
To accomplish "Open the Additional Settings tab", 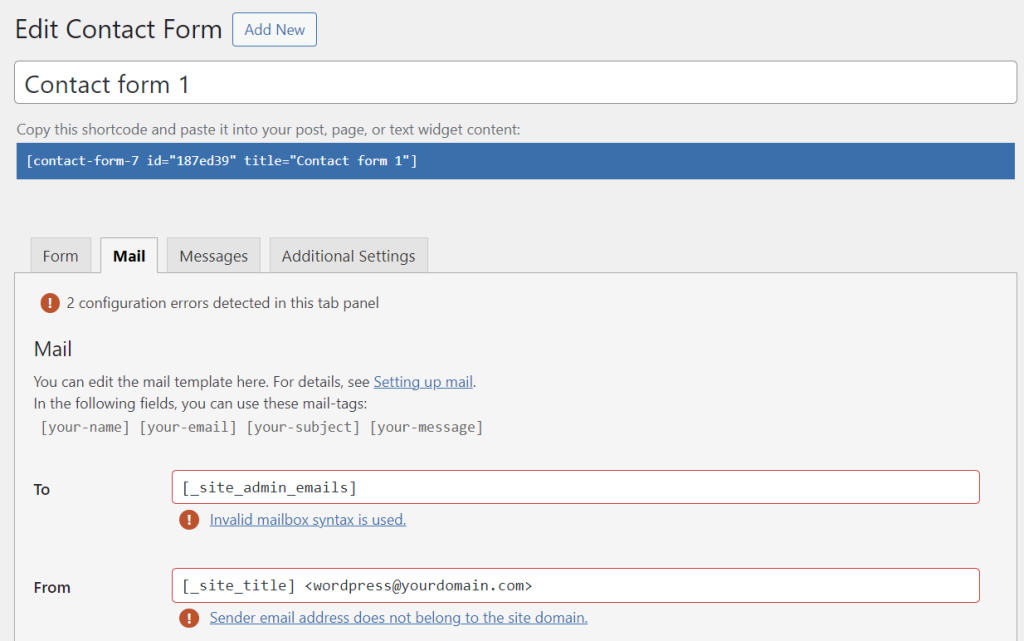I will tap(348, 255).
